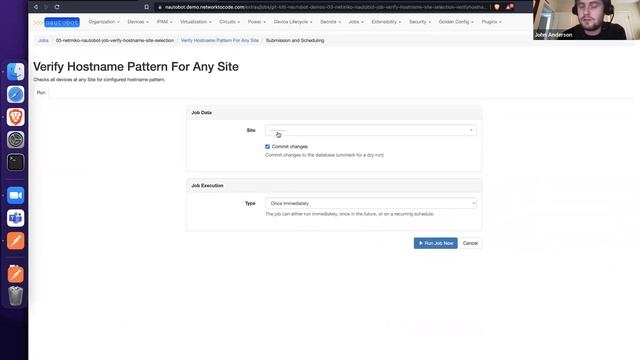This screenshot has height=360, width=640.
Task: Click John Anderson's video thumbnail
Action: pyautogui.click(x=587, y=20)
